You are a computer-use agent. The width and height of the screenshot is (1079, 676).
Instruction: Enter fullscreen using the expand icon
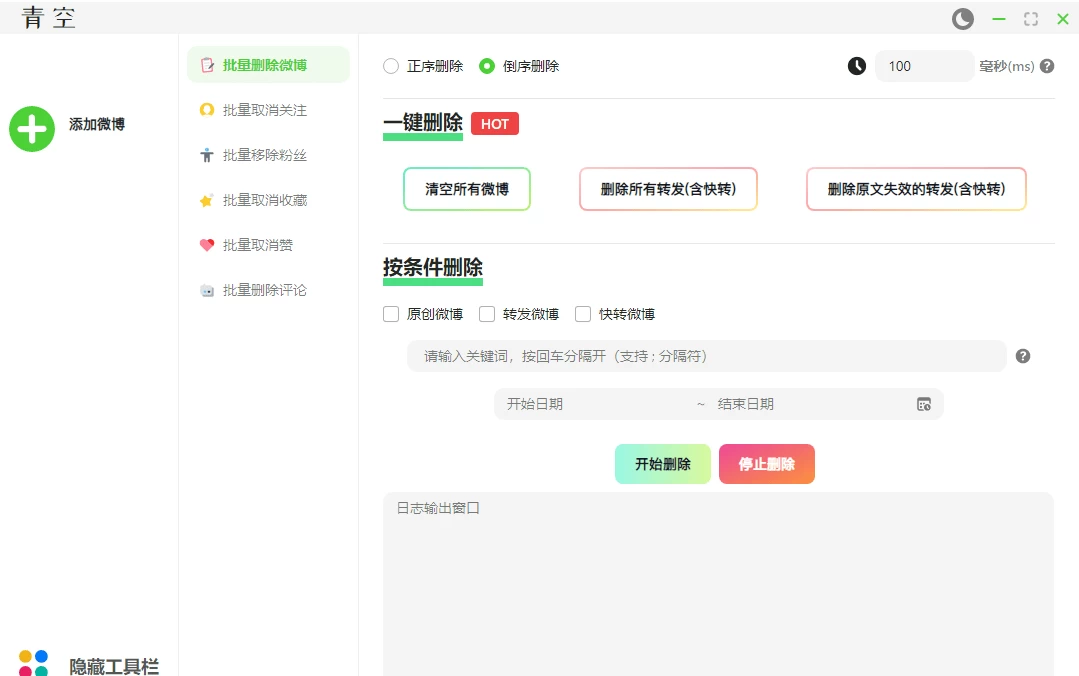(x=1031, y=19)
